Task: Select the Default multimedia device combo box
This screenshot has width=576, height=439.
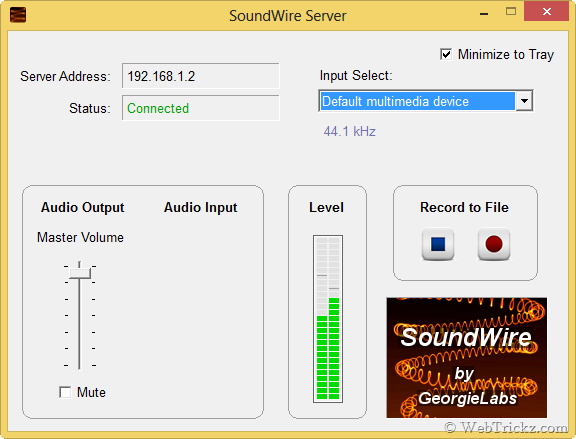Action: [426, 101]
